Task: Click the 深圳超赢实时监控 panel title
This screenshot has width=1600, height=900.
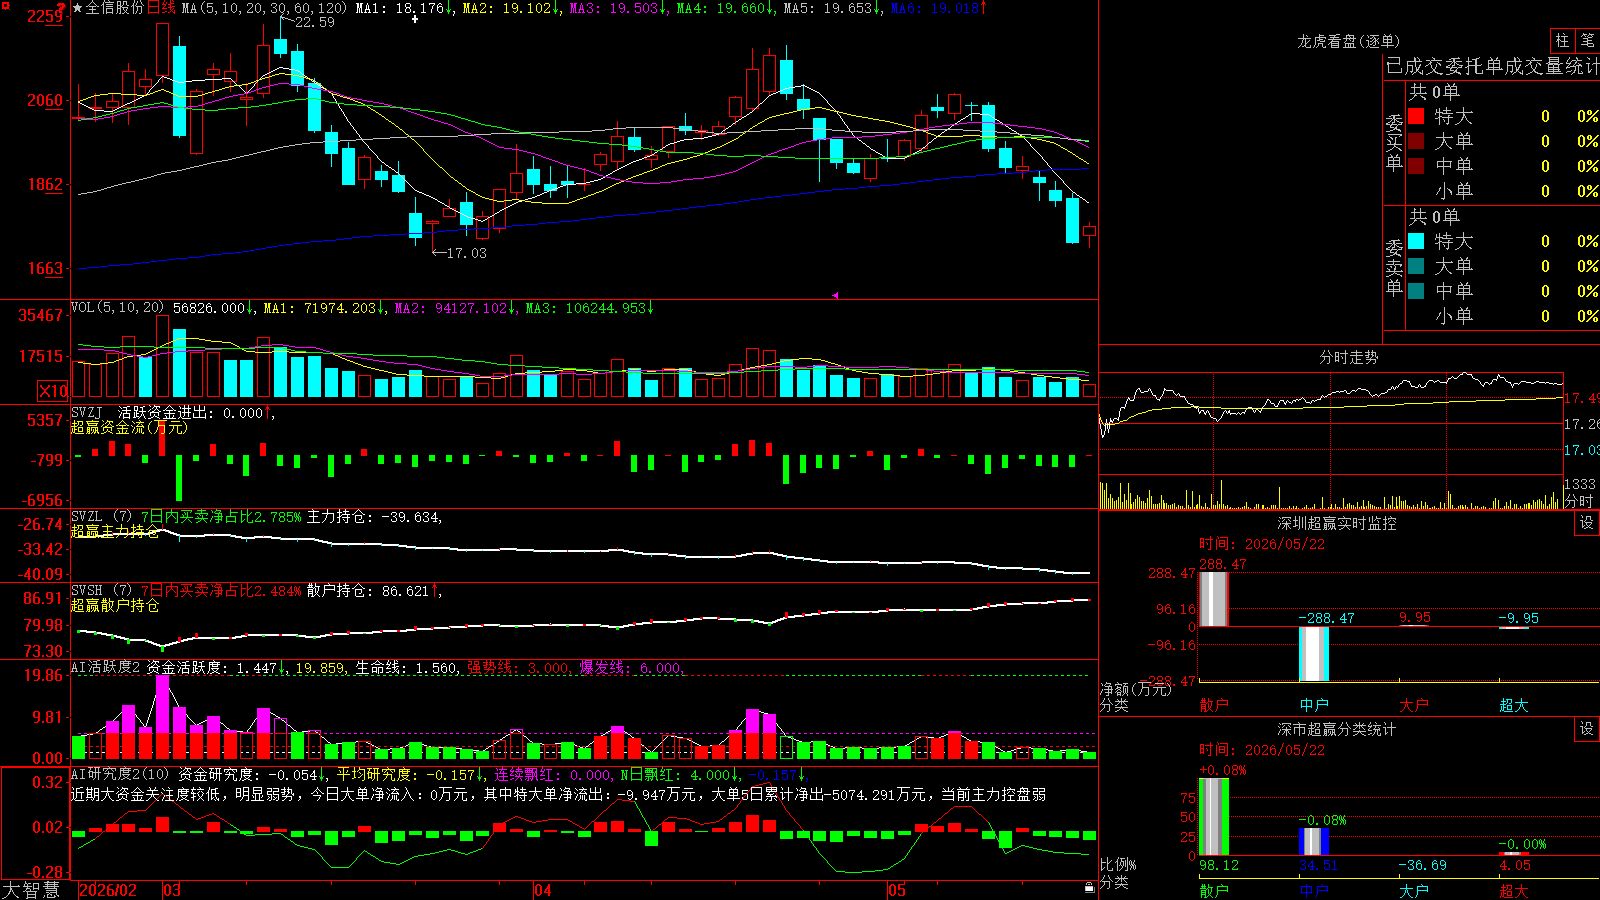Action: (x=1337, y=523)
